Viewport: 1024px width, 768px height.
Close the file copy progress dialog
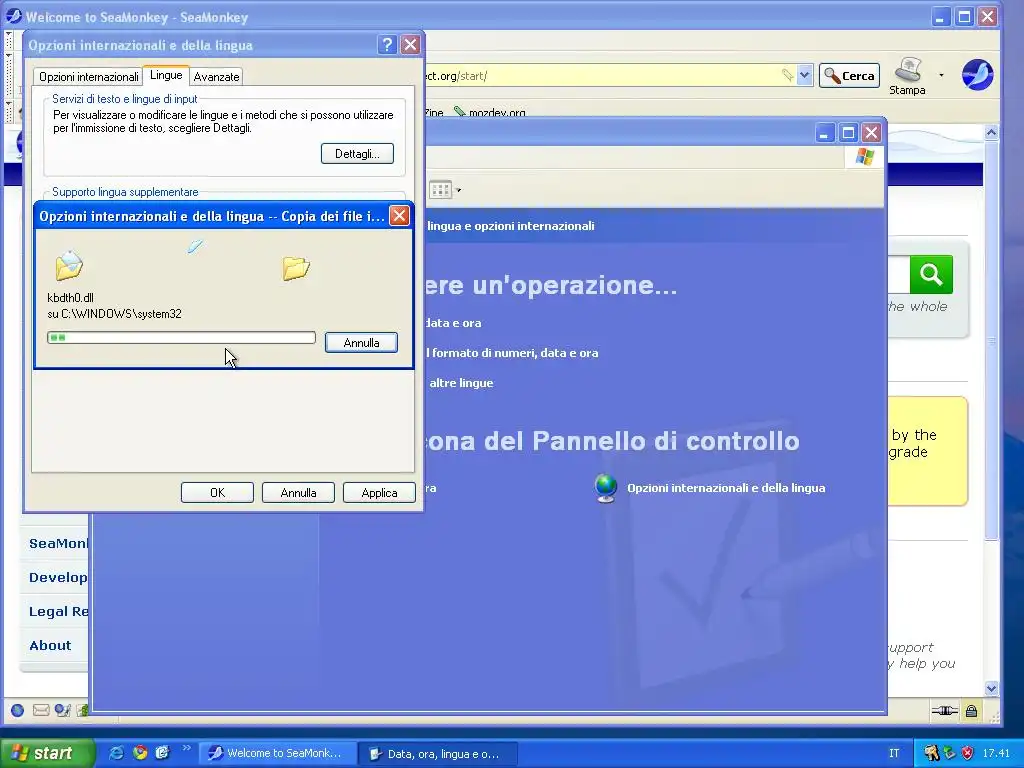click(399, 216)
